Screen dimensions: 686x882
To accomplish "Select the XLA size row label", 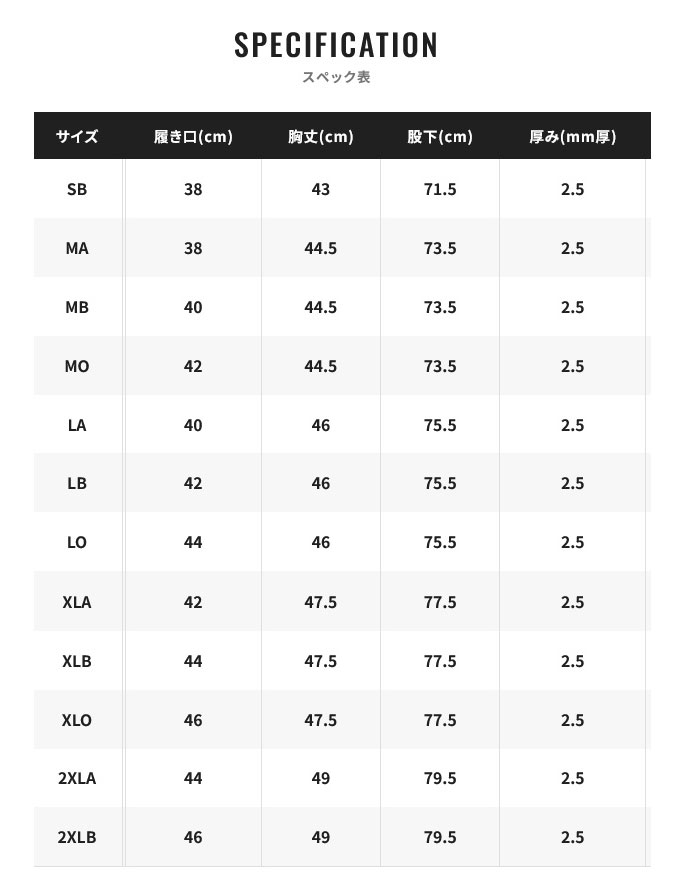I will coord(77,602).
